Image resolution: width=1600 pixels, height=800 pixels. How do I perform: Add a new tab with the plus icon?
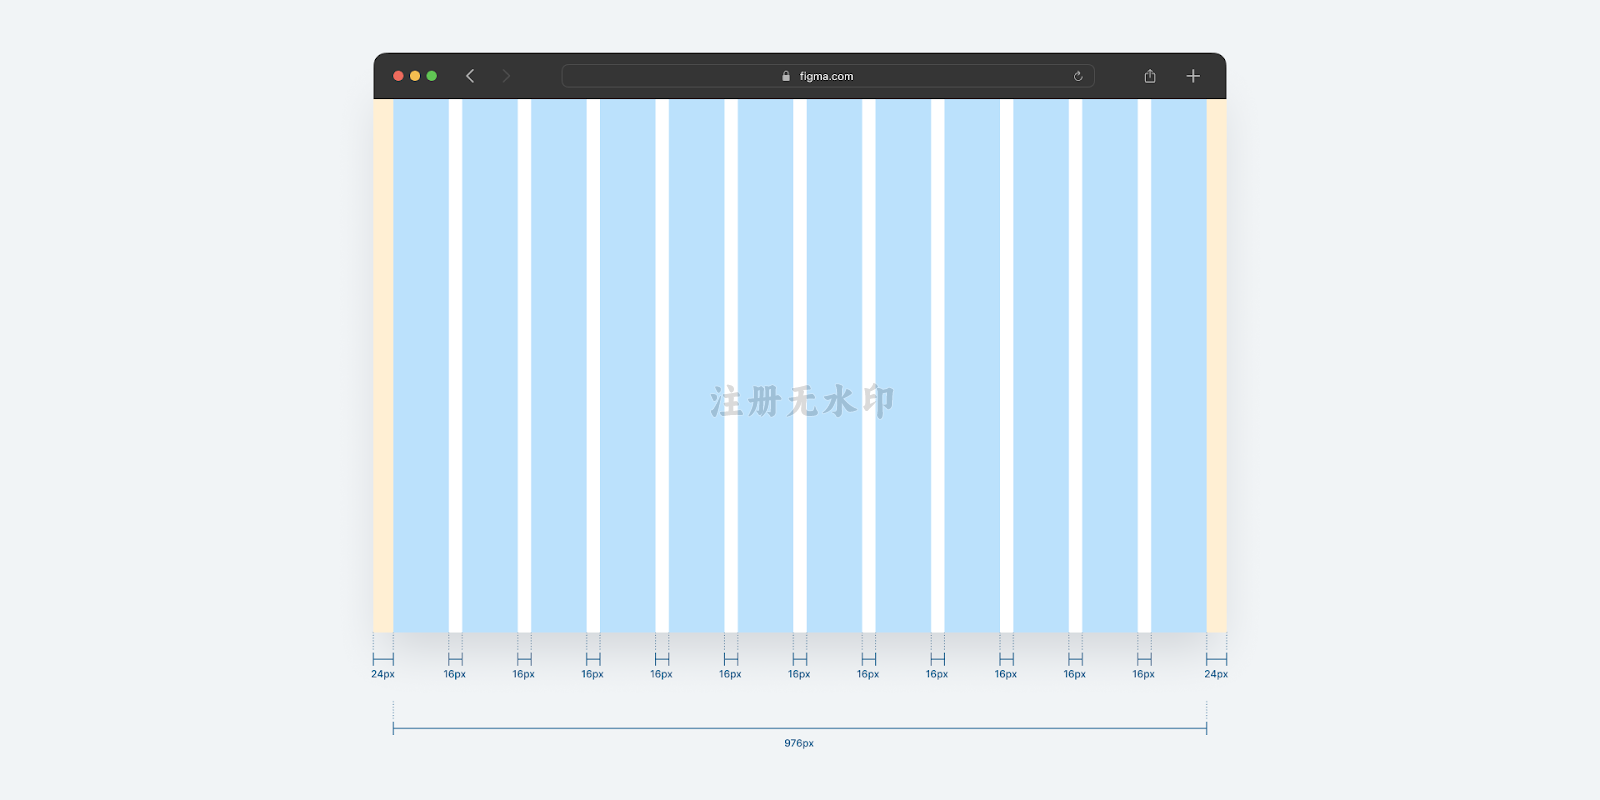point(1193,76)
